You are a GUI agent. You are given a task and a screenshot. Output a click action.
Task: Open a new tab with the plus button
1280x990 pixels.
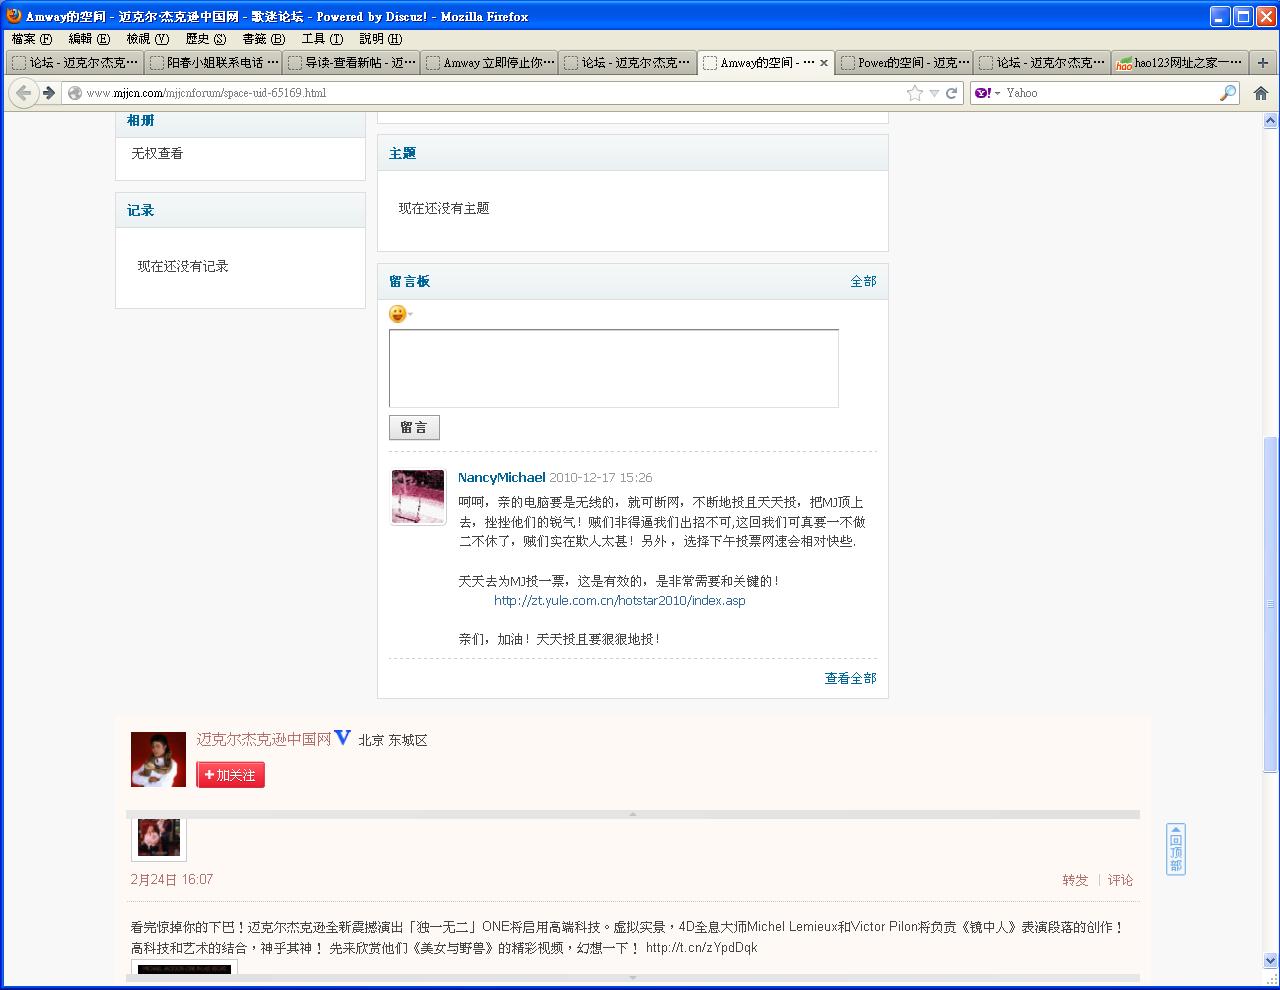coord(1264,62)
